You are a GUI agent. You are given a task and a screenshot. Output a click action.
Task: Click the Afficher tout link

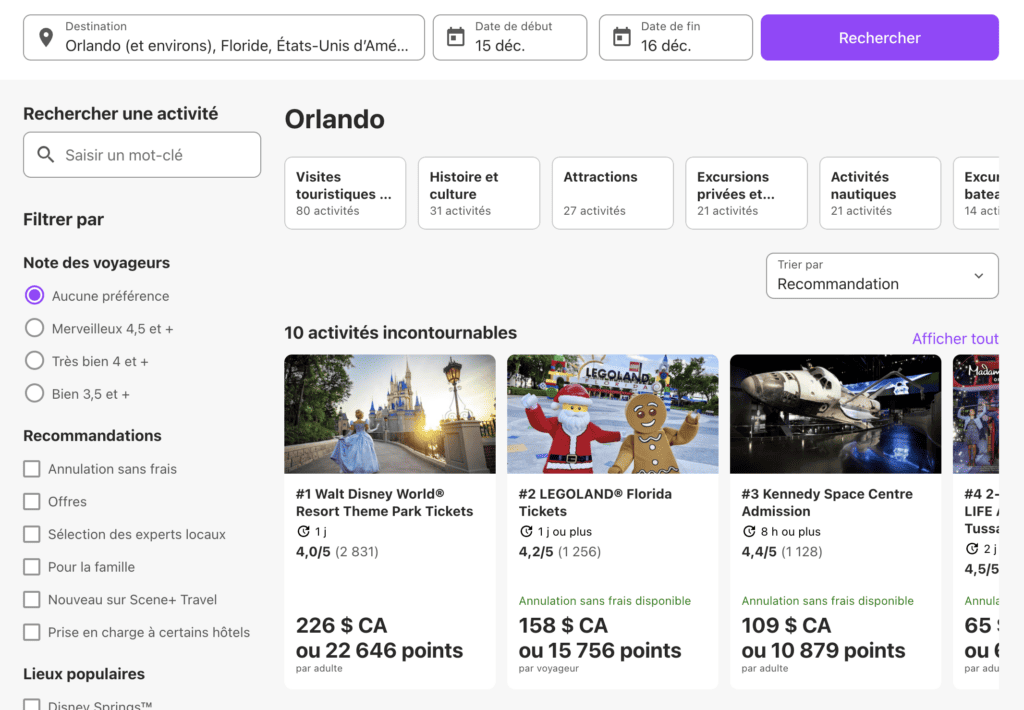coord(954,339)
